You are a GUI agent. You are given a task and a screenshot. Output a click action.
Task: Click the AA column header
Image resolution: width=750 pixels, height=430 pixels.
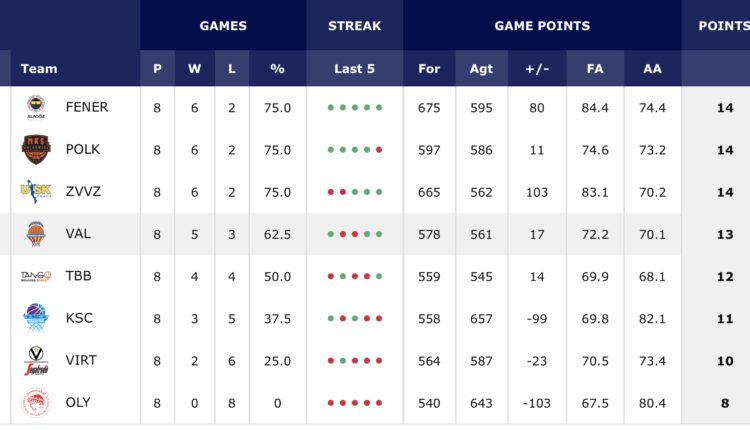pyautogui.click(x=652, y=69)
